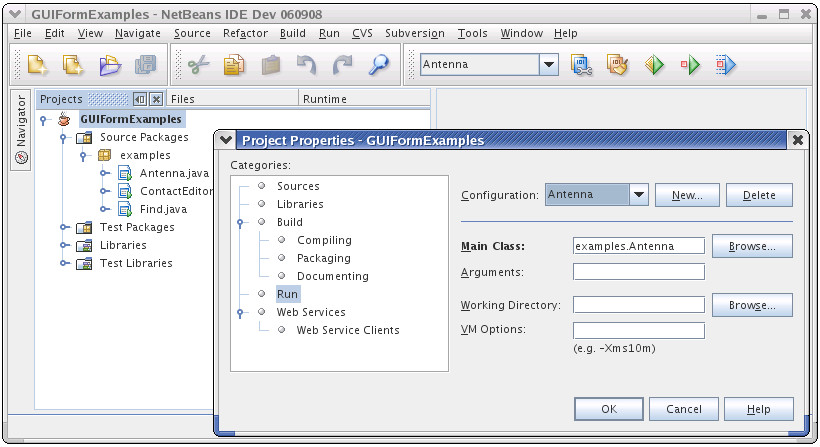This screenshot has height=447, width=820.
Task: Click the Find magnifier icon
Action: coord(379,65)
